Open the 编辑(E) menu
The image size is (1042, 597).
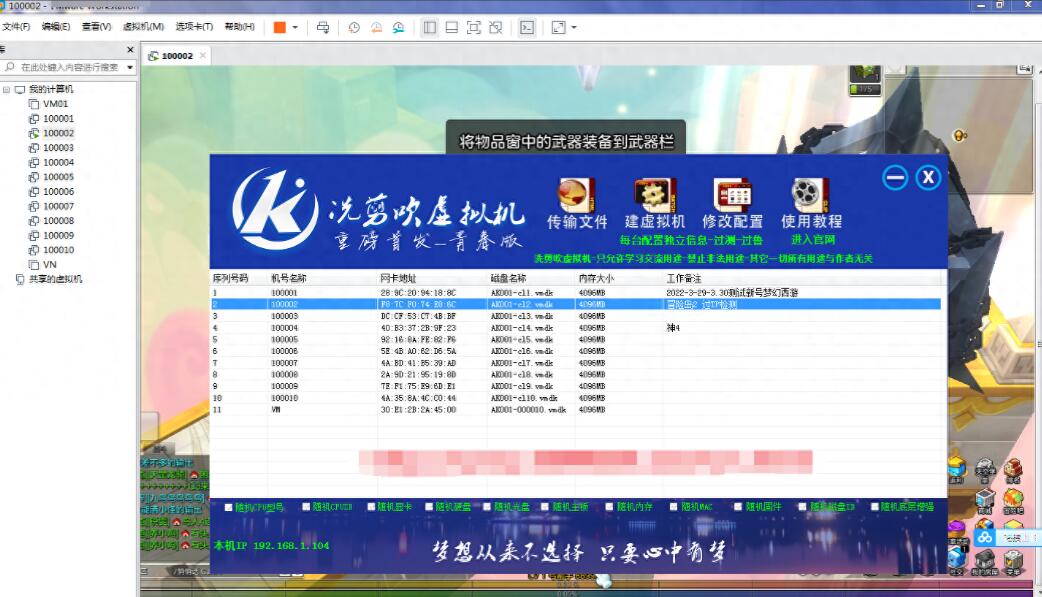point(56,27)
